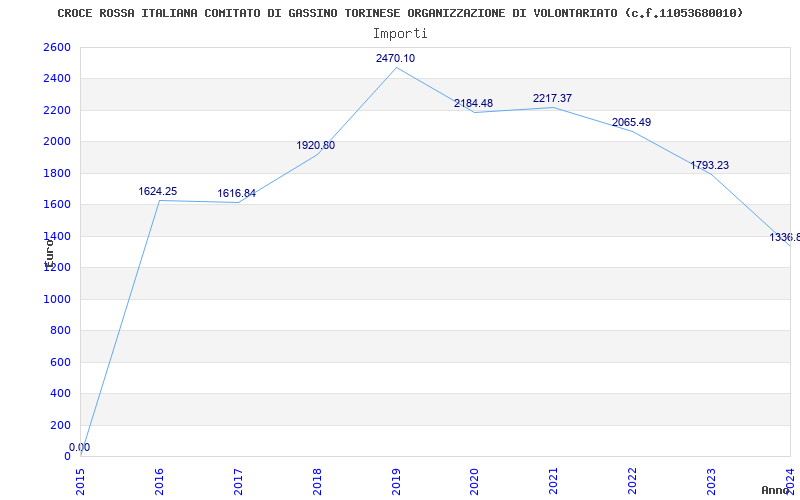Click the 1616.84 value label
This screenshot has width=800, height=500.
click(236, 194)
